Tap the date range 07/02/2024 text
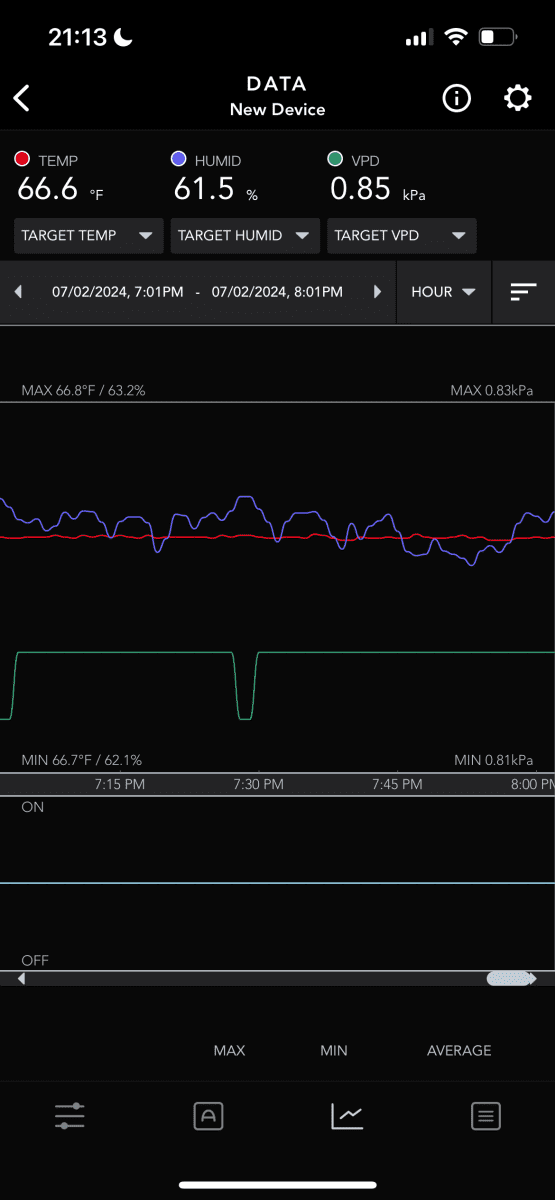 197,292
